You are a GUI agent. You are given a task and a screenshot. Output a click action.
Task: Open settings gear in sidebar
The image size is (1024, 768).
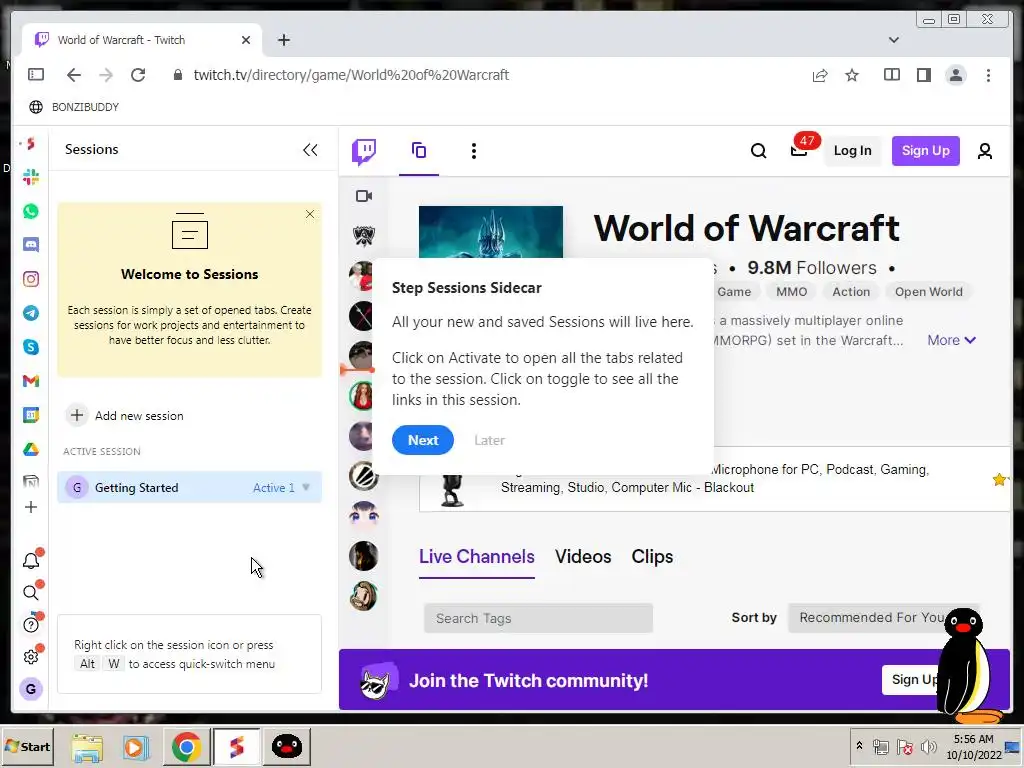pyautogui.click(x=31, y=657)
